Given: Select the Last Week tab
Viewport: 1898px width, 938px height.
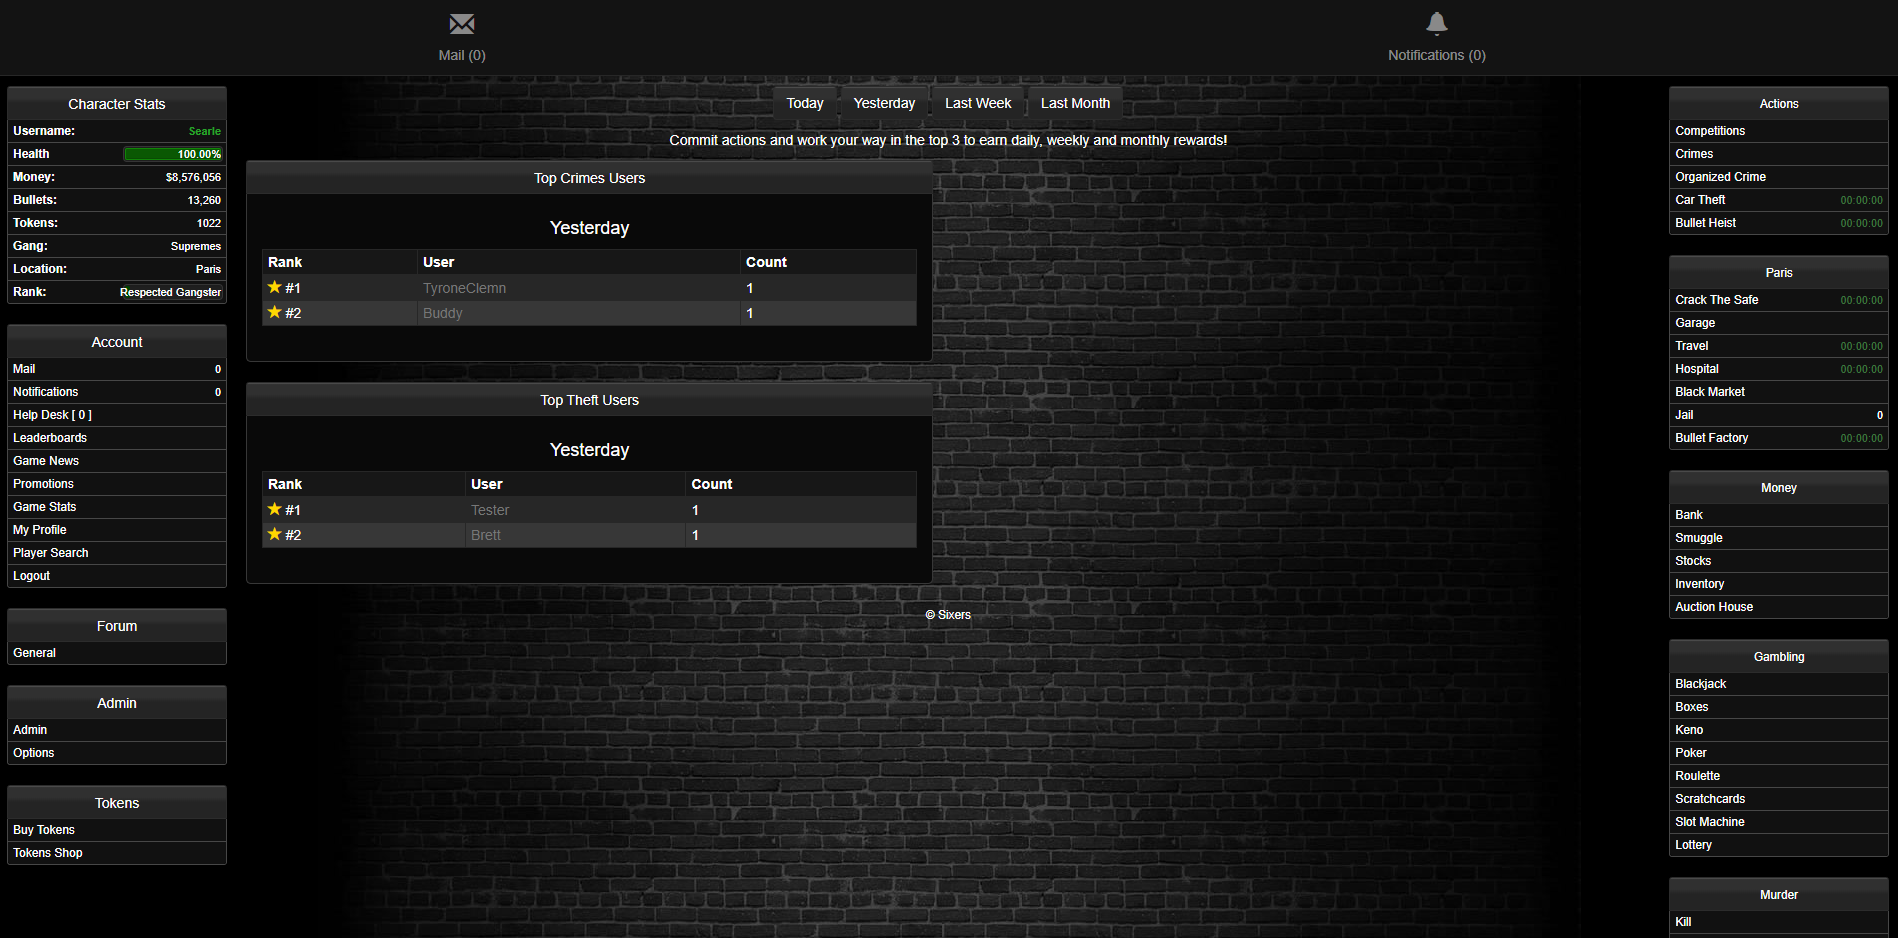Looking at the screenshot, I should click(977, 103).
